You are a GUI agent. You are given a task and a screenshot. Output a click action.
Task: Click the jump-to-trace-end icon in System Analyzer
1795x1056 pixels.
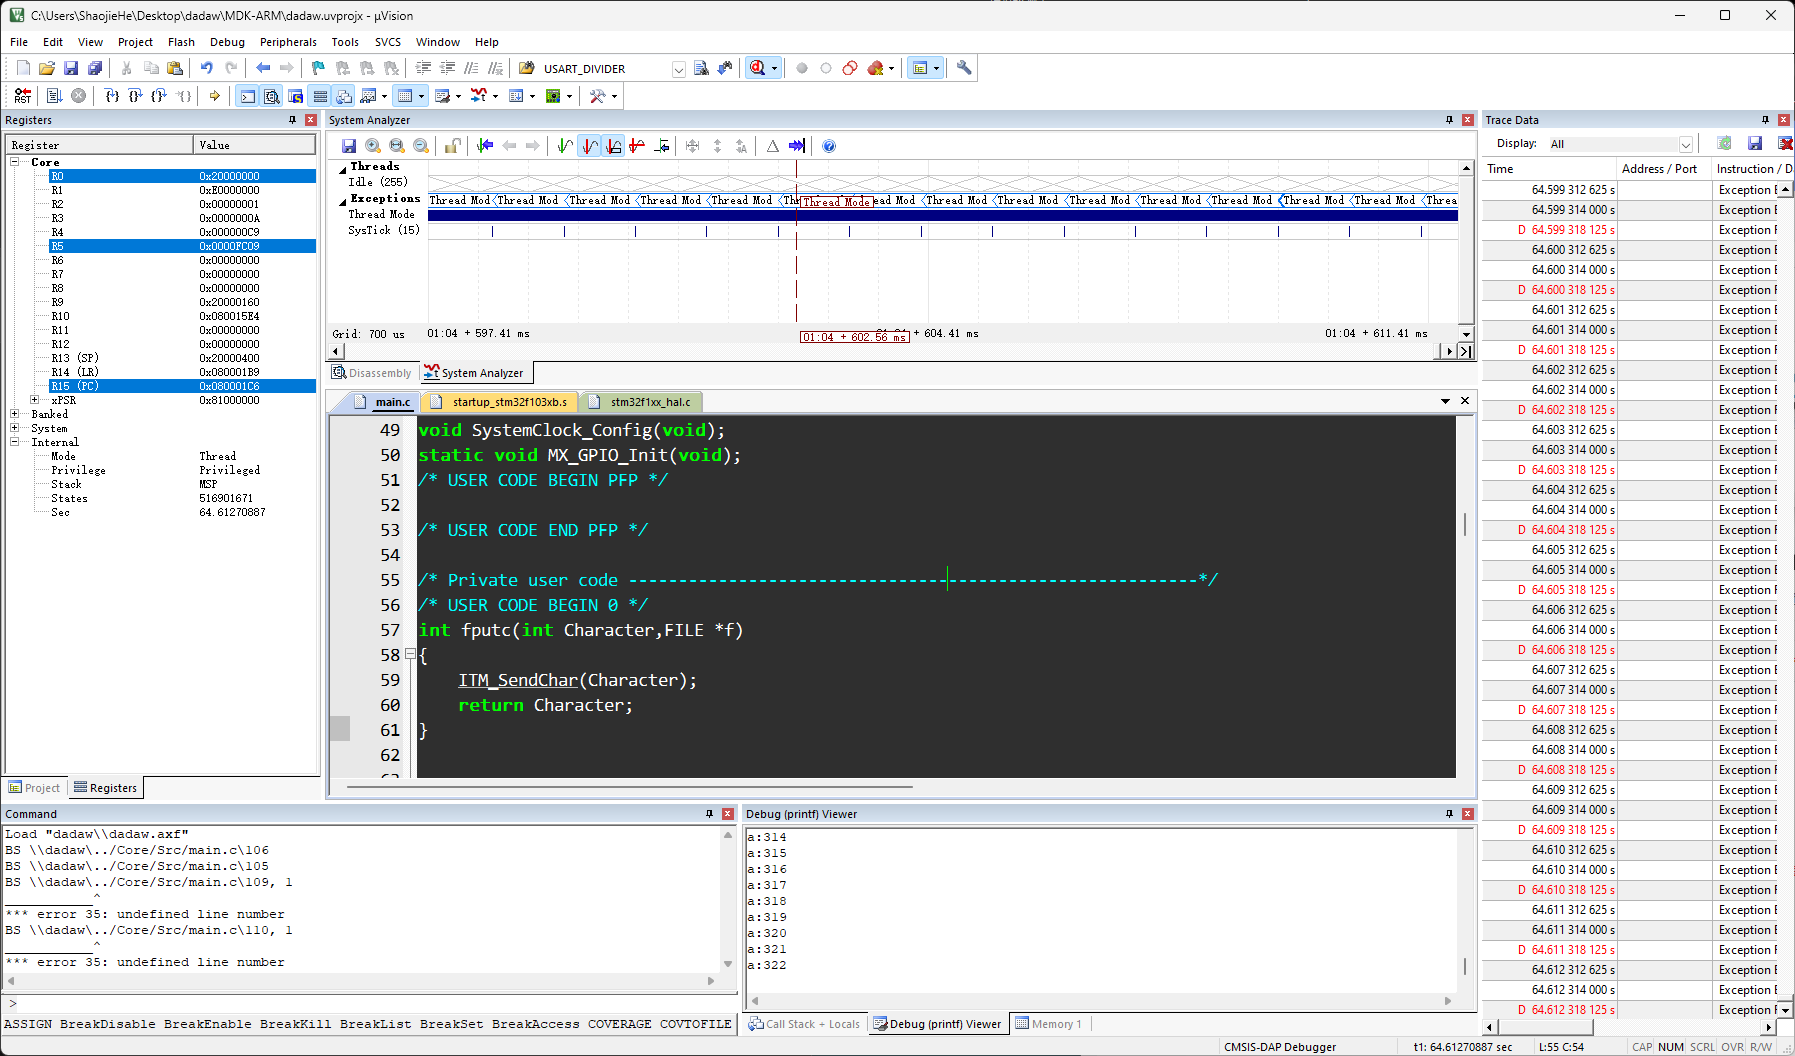797,146
